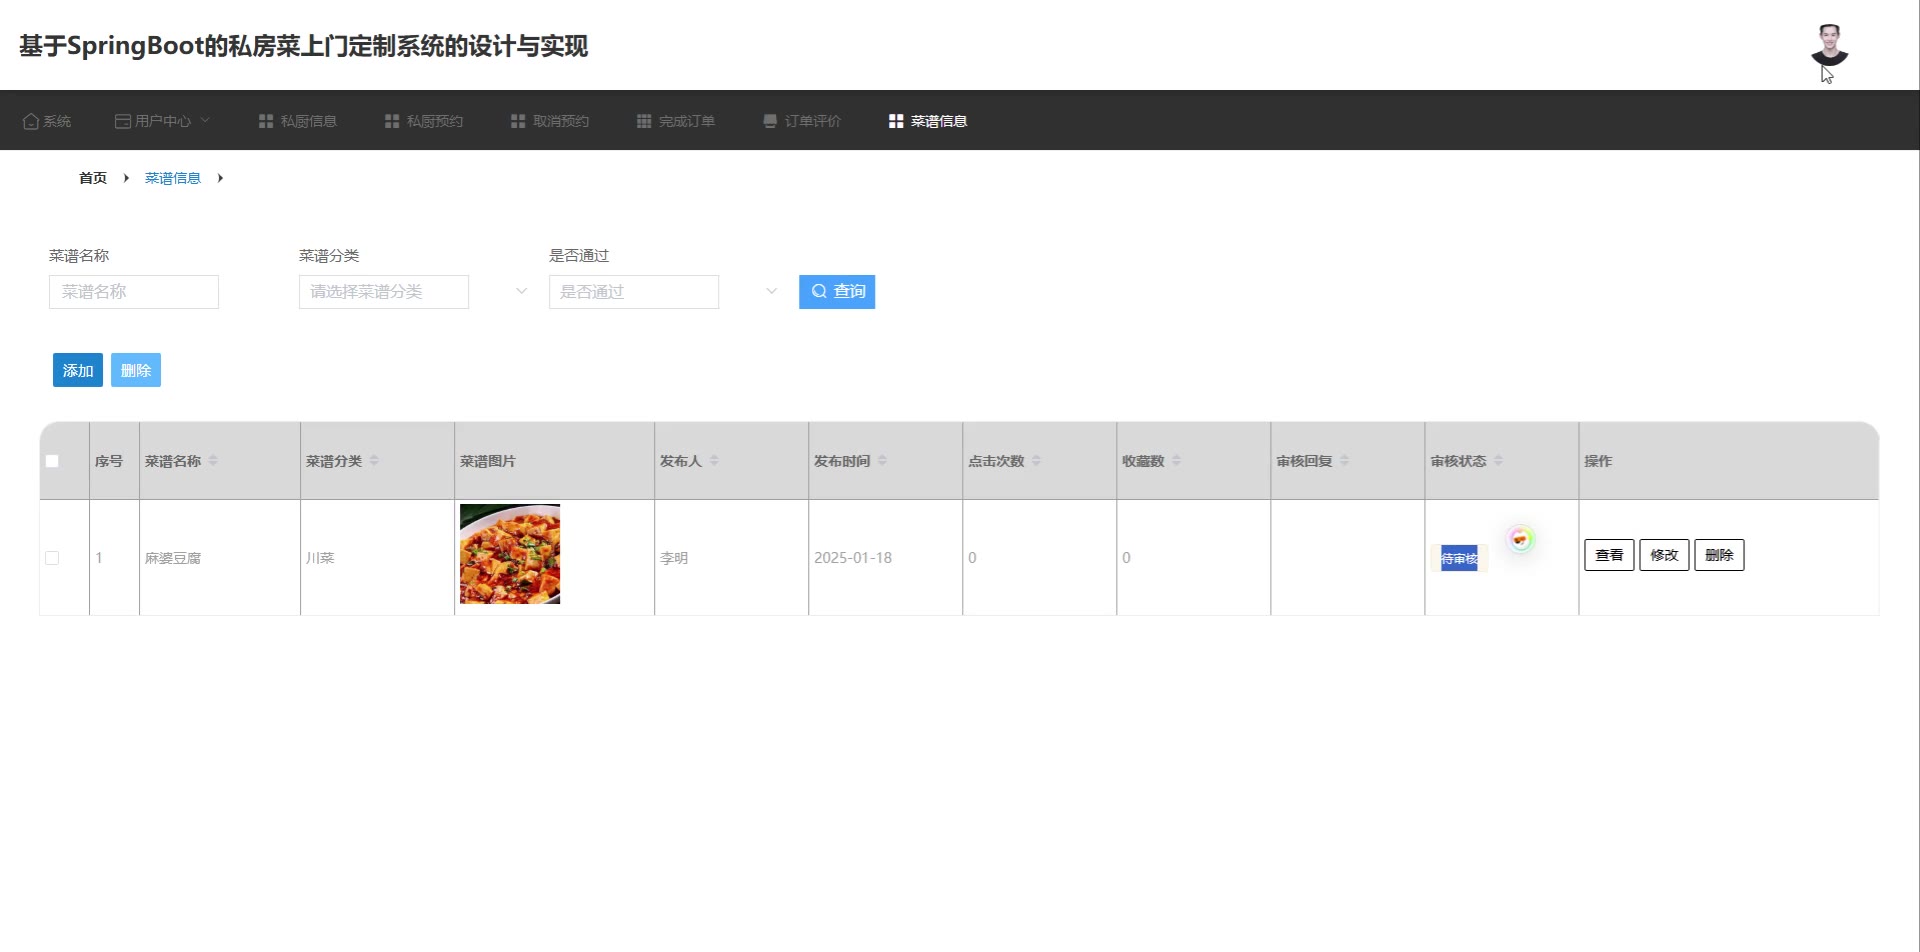Check the 麻婆豆腐 row checkbox
This screenshot has height=952, width=1920.
52,558
